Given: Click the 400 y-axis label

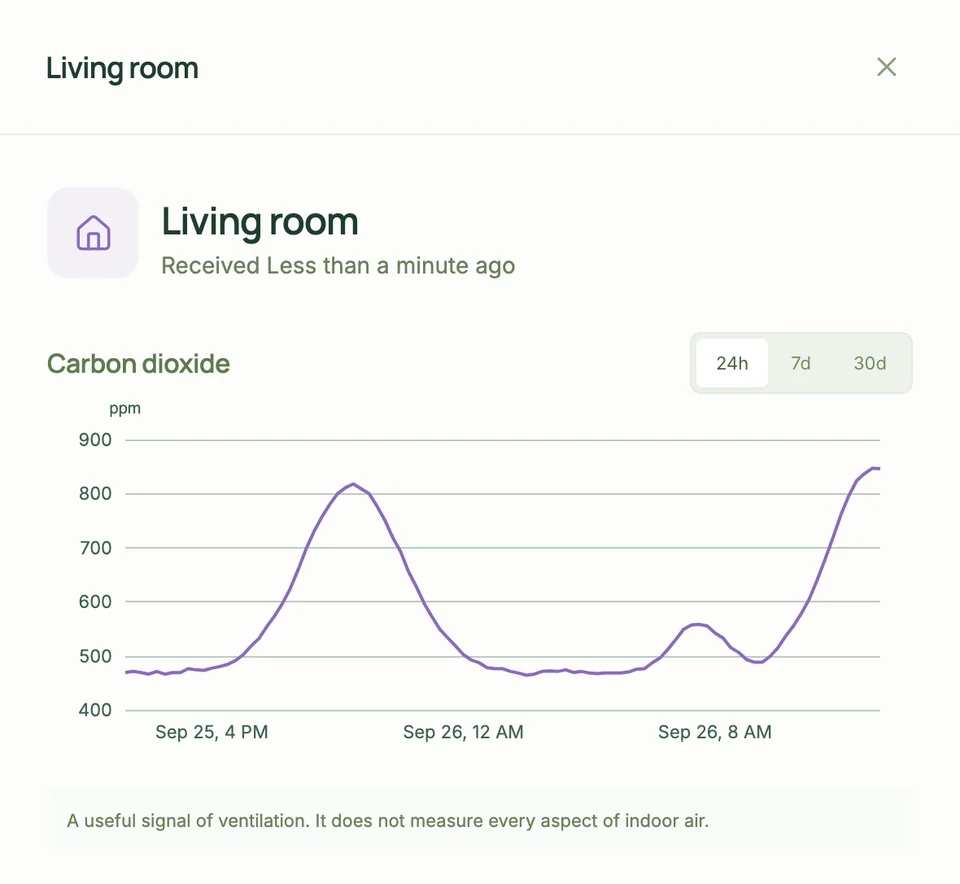Looking at the screenshot, I should pyautogui.click(x=95, y=710).
